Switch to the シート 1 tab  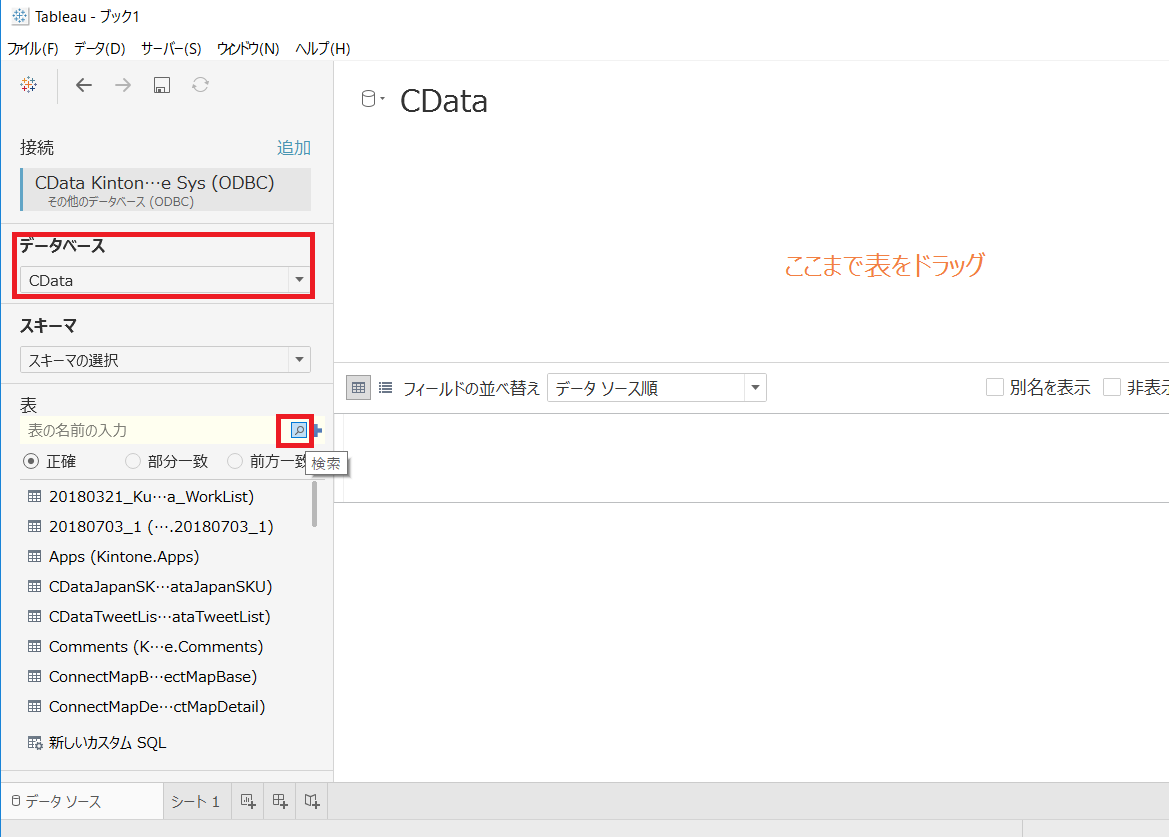pos(195,800)
